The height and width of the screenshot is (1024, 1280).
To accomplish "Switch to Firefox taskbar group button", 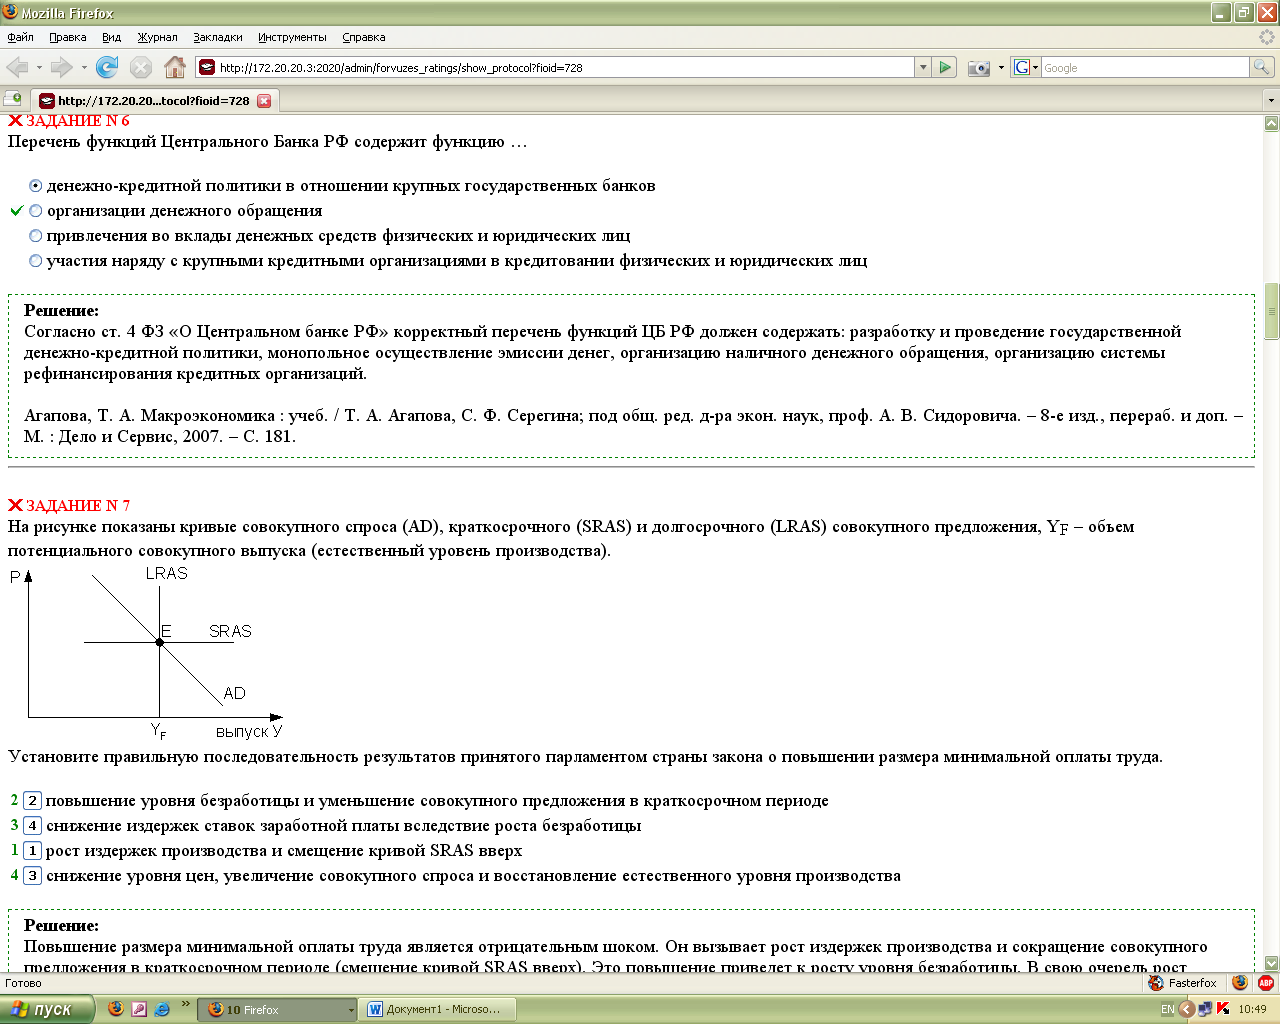I will coord(277,1010).
